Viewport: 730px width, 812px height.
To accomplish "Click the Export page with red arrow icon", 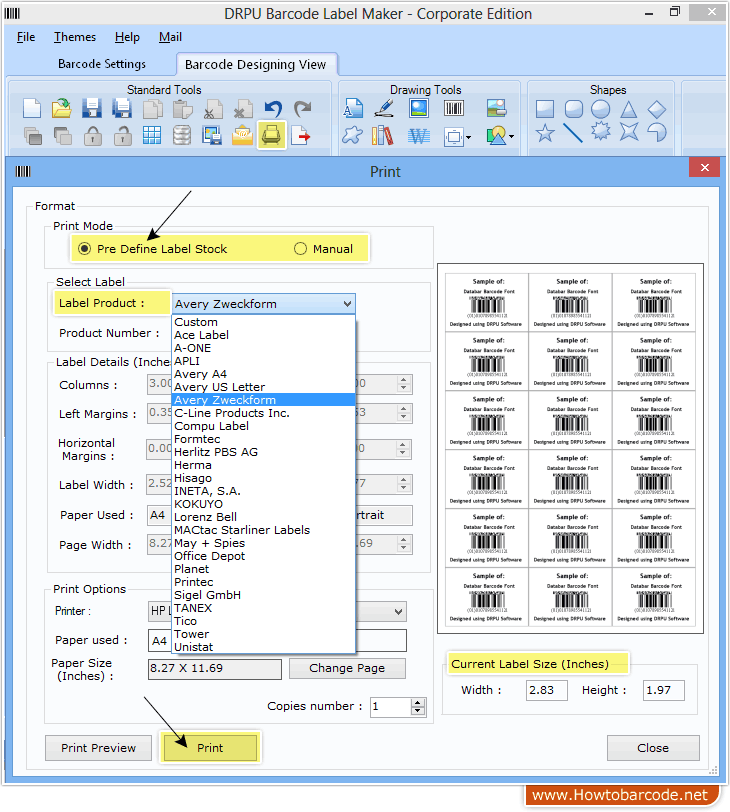I will coord(300,136).
